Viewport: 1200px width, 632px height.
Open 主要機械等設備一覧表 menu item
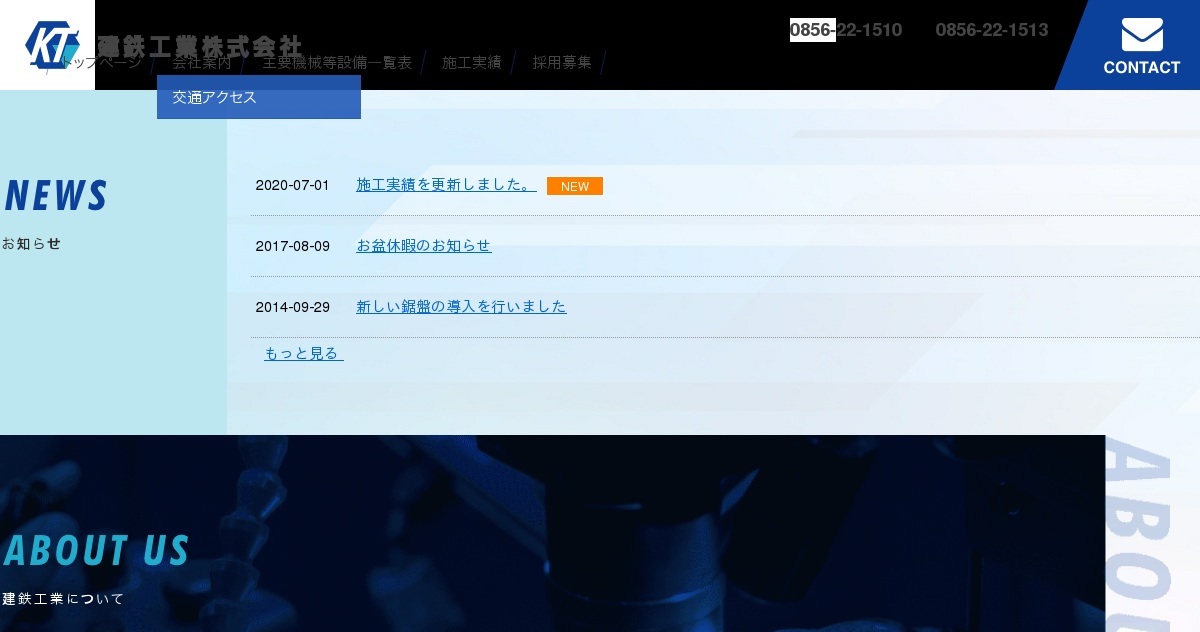coord(337,62)
